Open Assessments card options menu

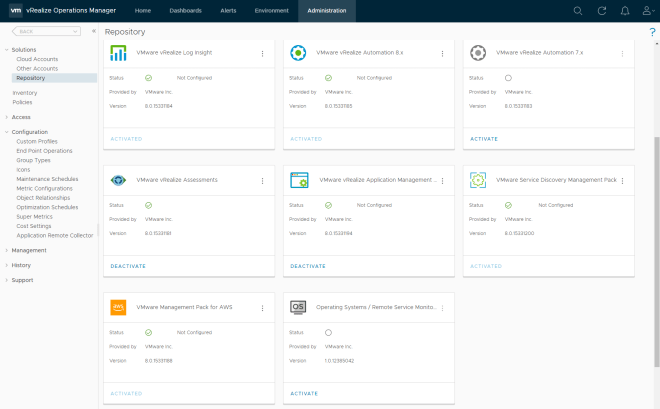262,181
